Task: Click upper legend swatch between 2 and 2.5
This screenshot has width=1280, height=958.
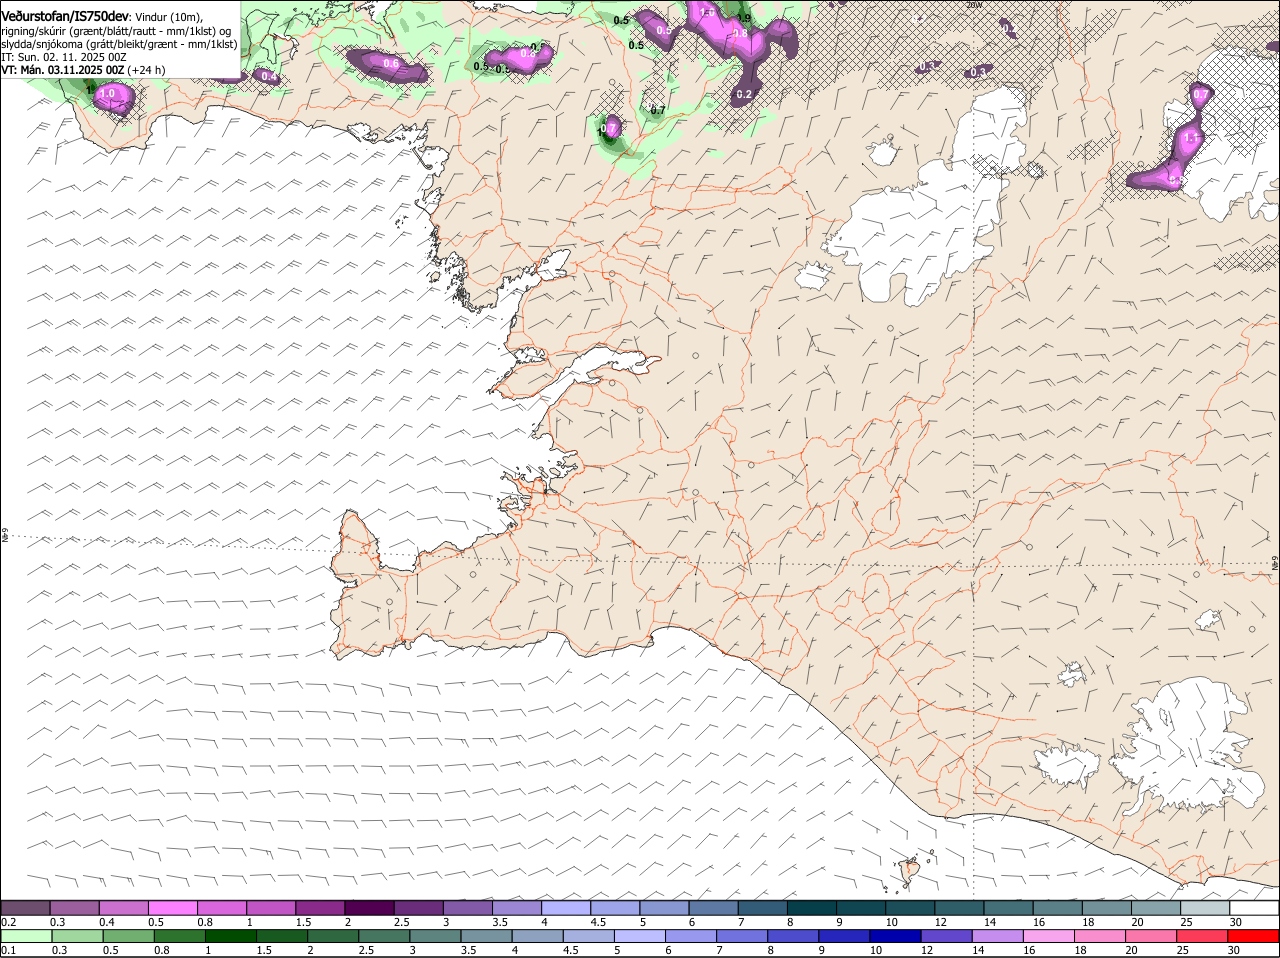Action: tap(368, 907)
